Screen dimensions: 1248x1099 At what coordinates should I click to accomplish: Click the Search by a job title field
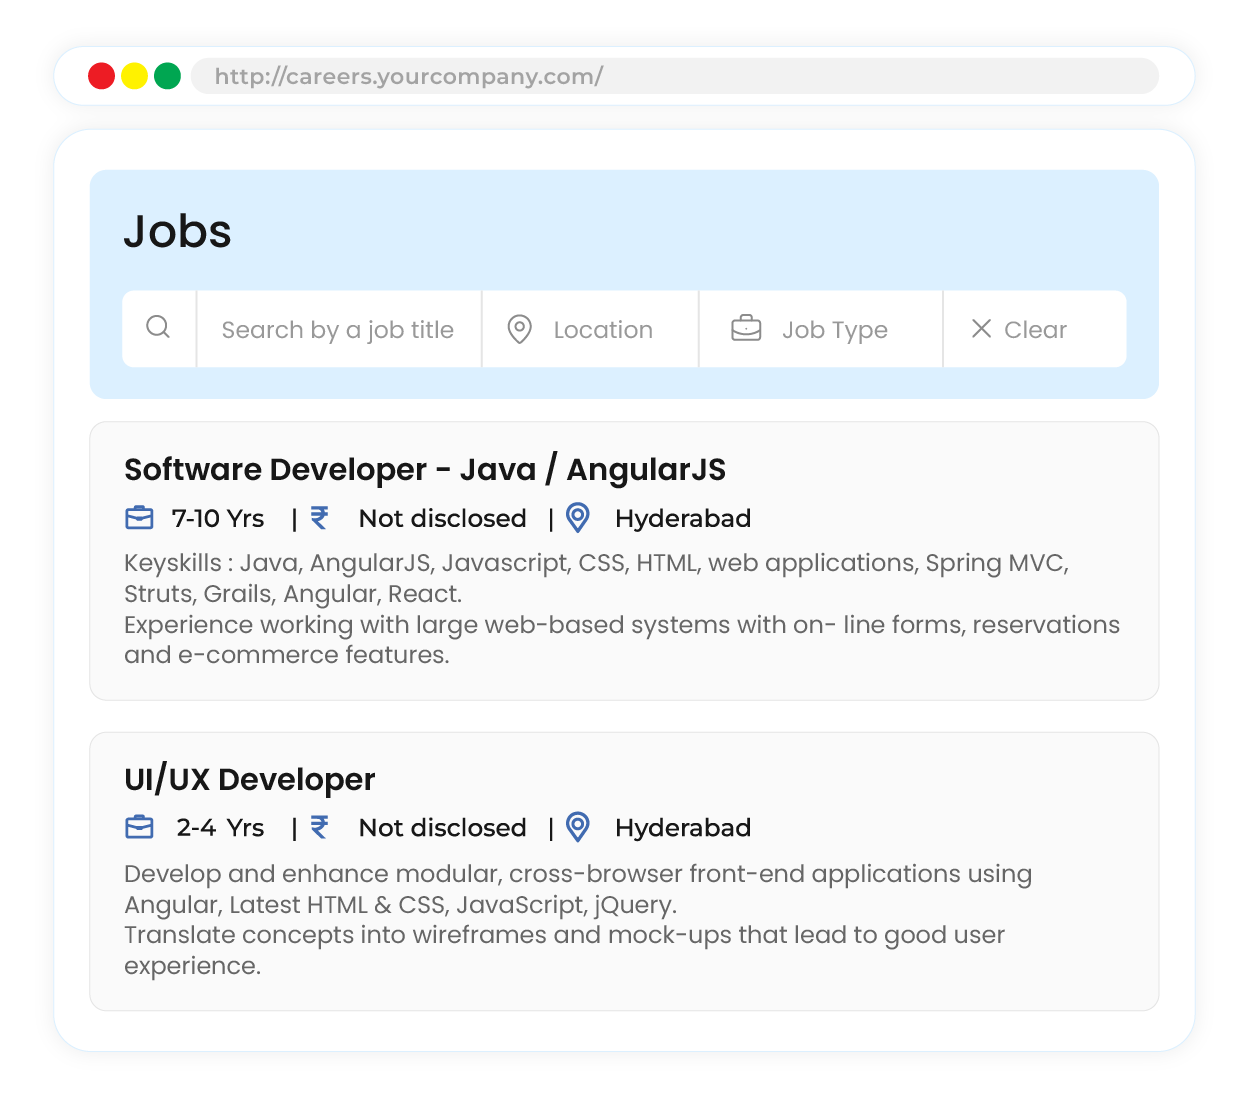click(339, 329)
